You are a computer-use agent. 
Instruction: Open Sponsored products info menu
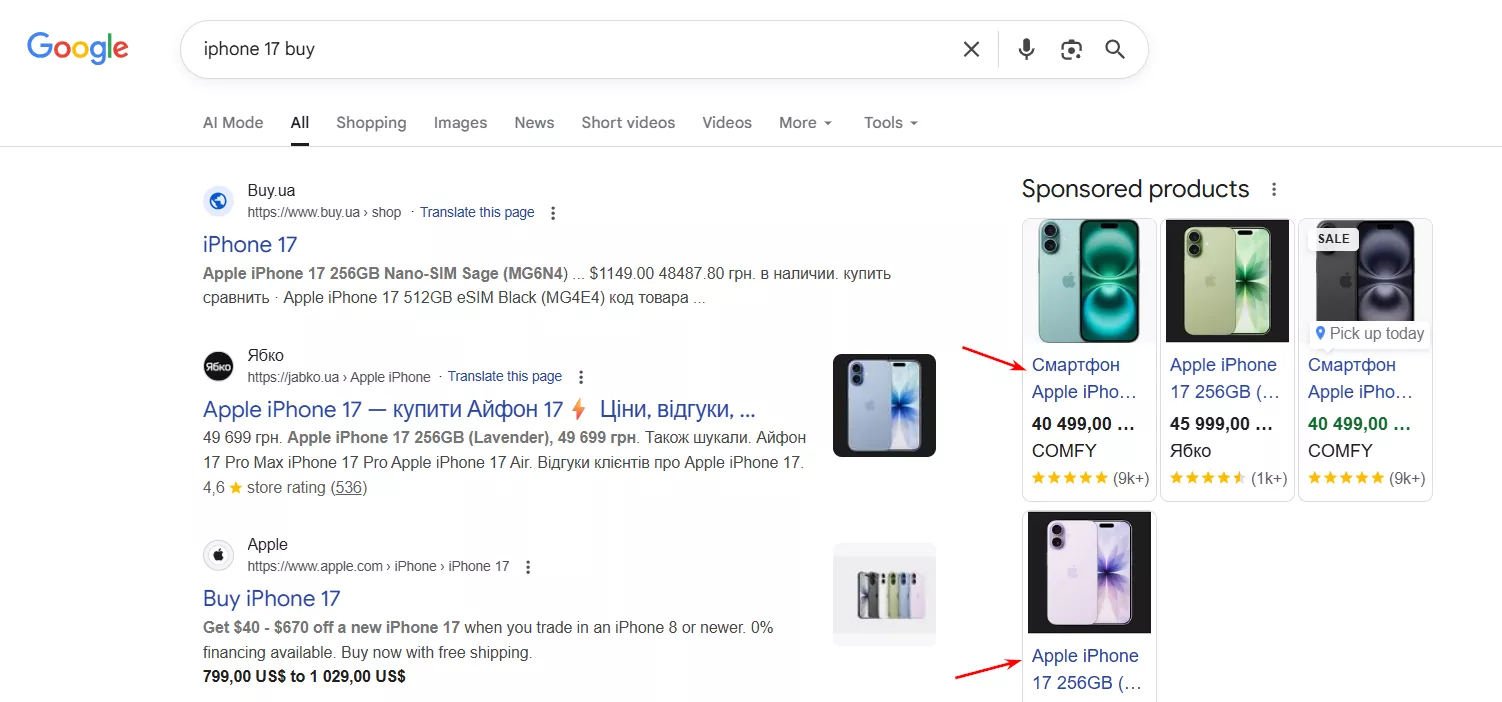(1274, 189)
